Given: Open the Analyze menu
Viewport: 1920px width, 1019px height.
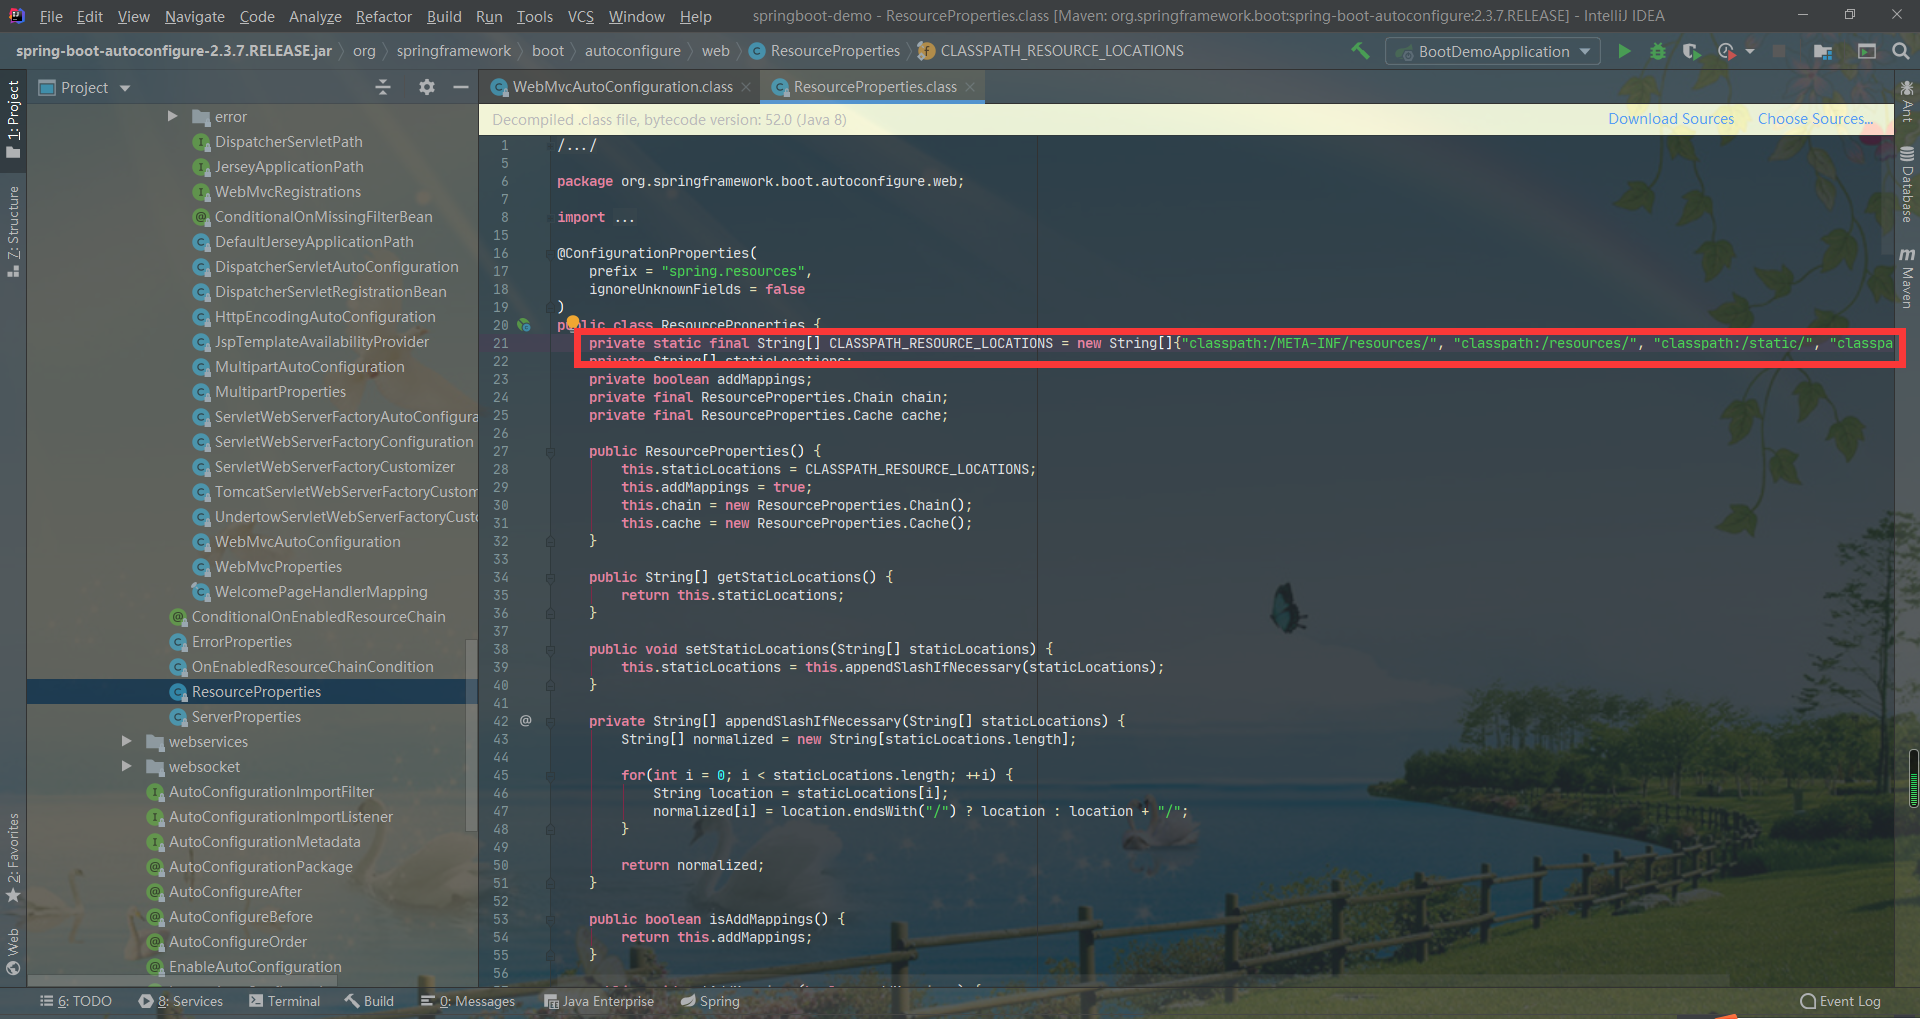Looking at the screenshot, I should [315, 16].
